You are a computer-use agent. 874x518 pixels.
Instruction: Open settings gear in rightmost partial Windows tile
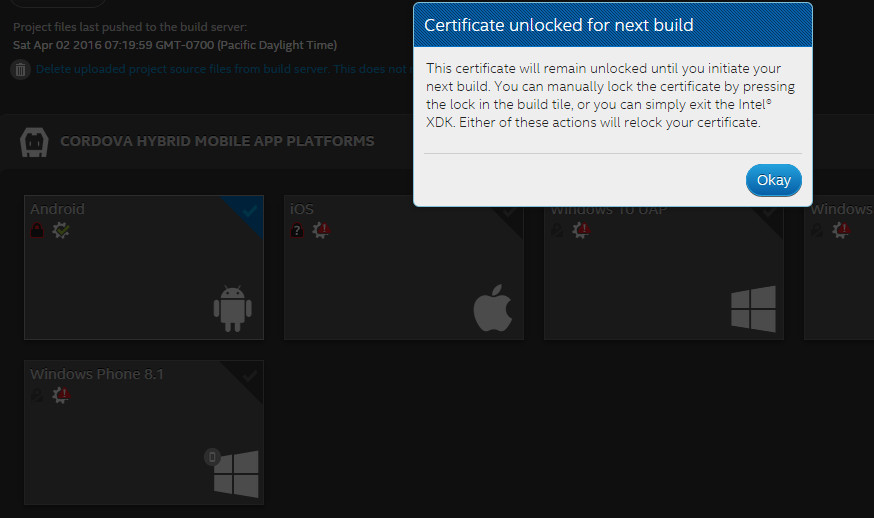point(841,230)
